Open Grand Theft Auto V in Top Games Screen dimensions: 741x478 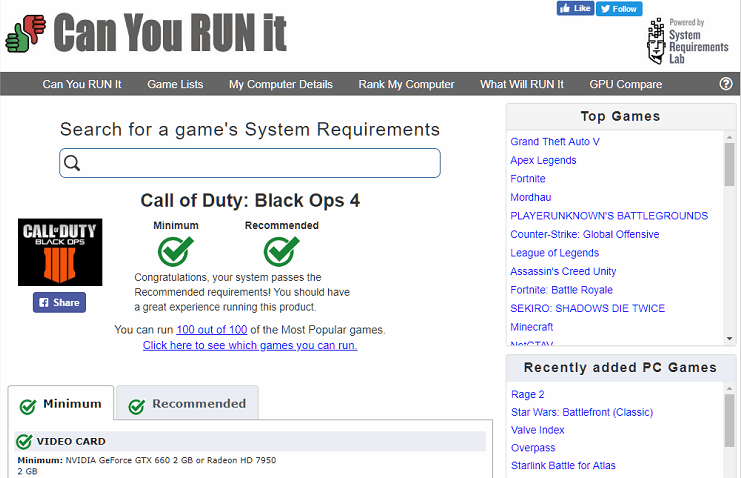point(555,142)
